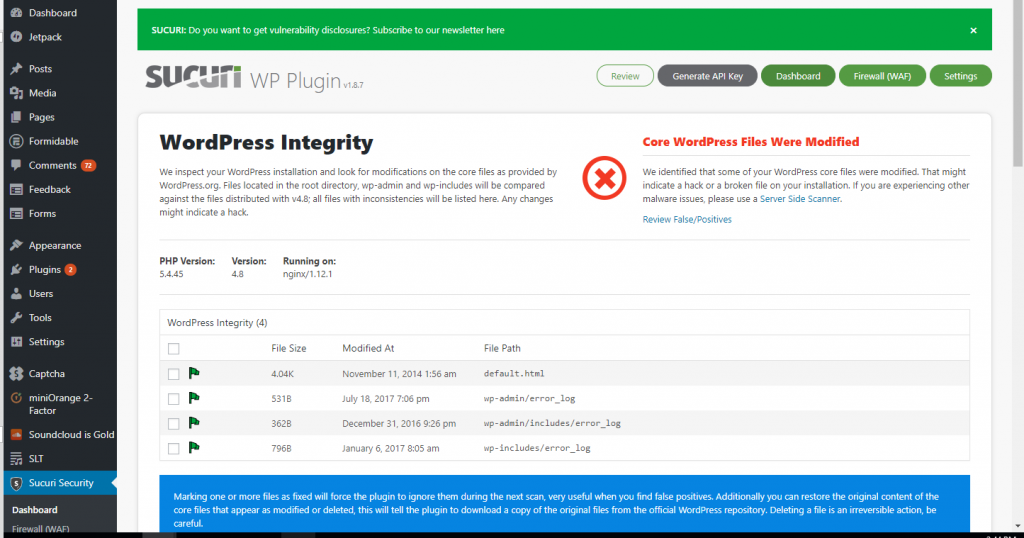Click the Sucuri logo in the header

193,76
